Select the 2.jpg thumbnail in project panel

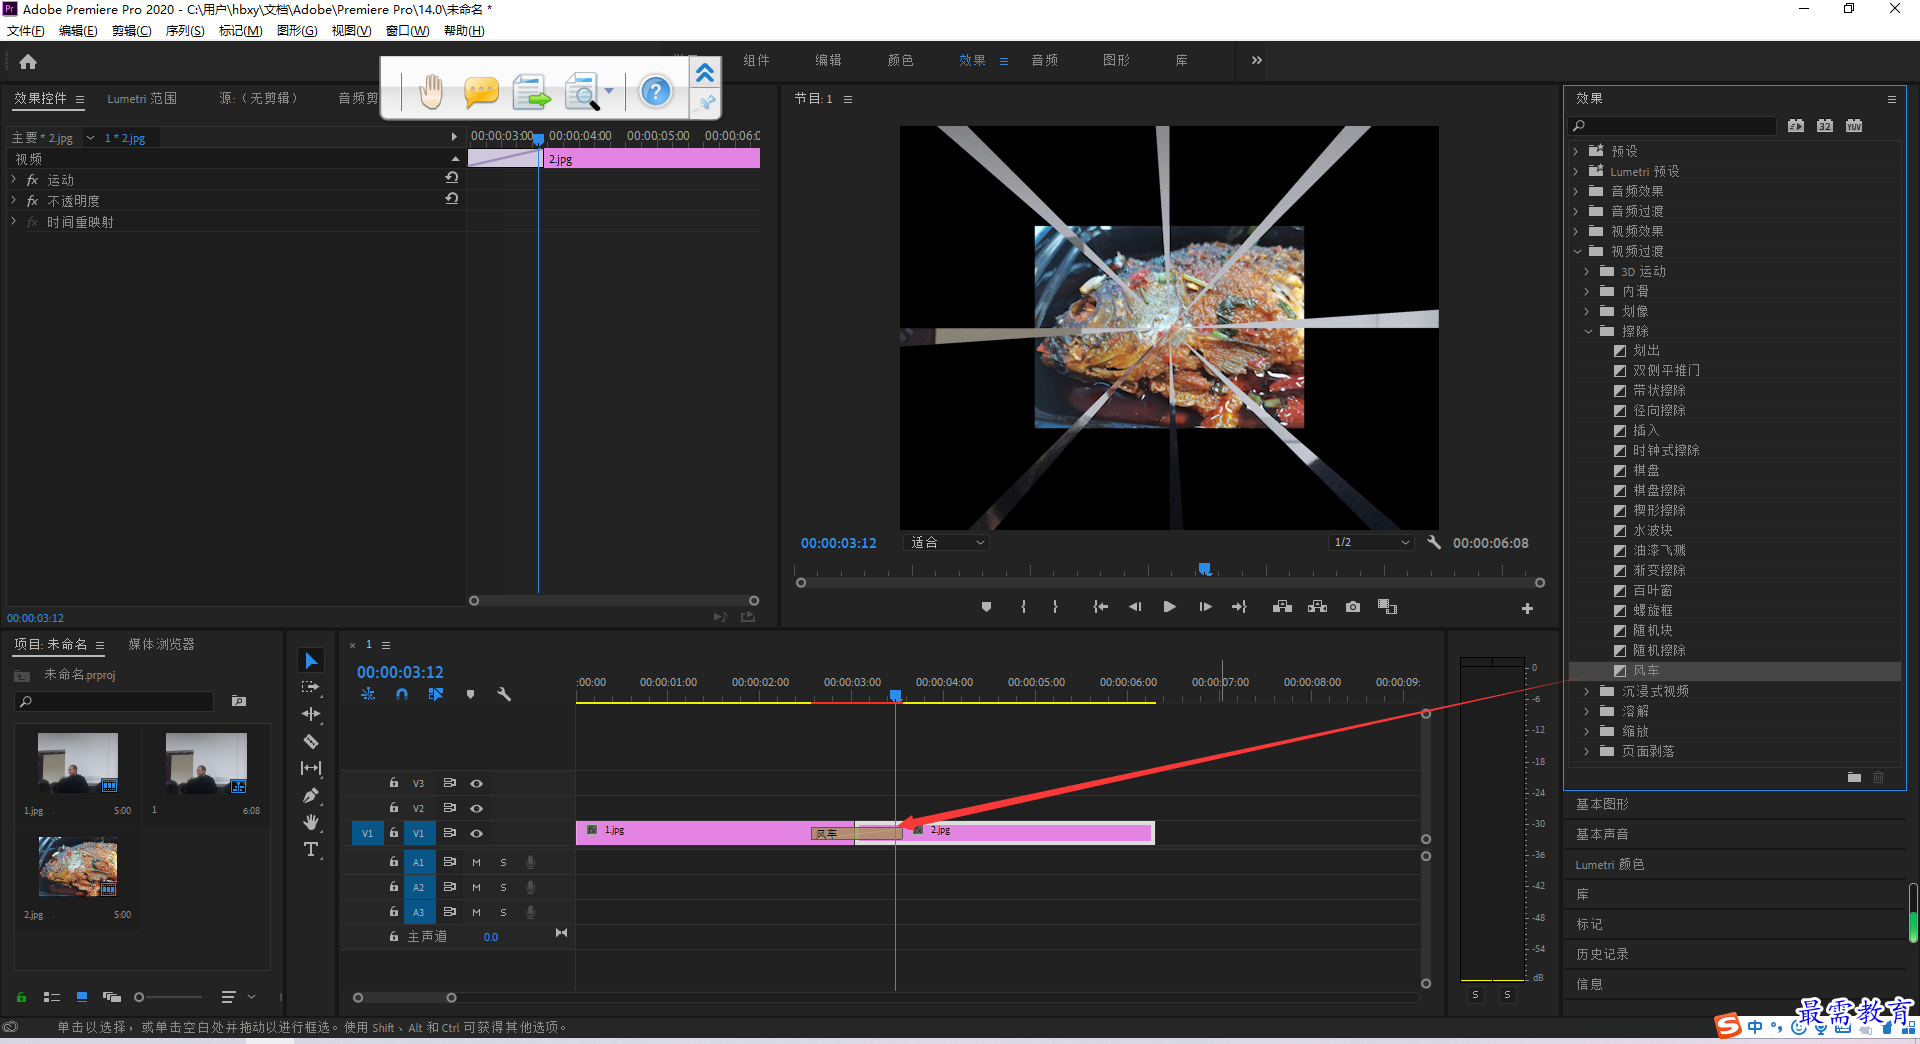pyautogui.click(x=78, y=866)
